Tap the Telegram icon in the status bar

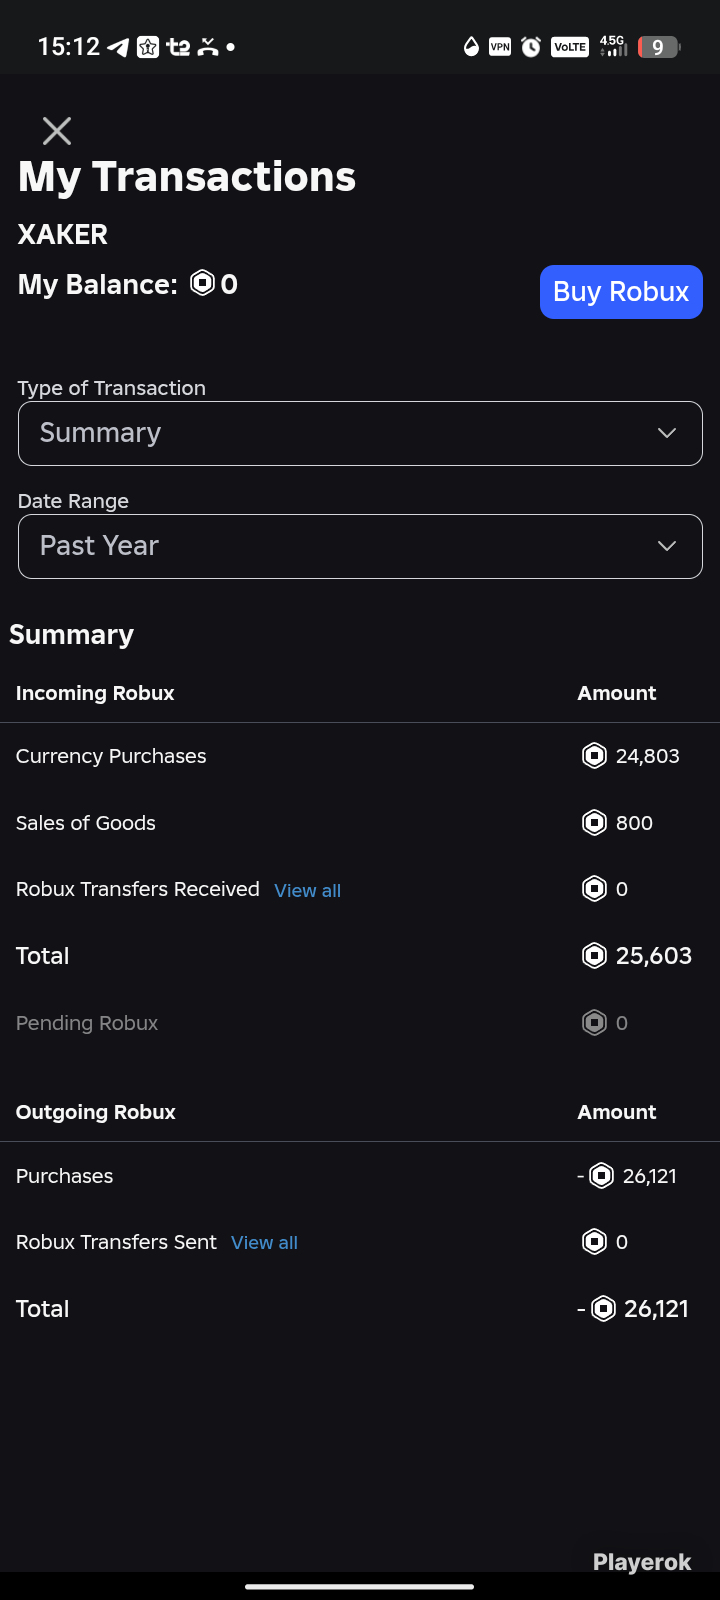click(118, 47)
